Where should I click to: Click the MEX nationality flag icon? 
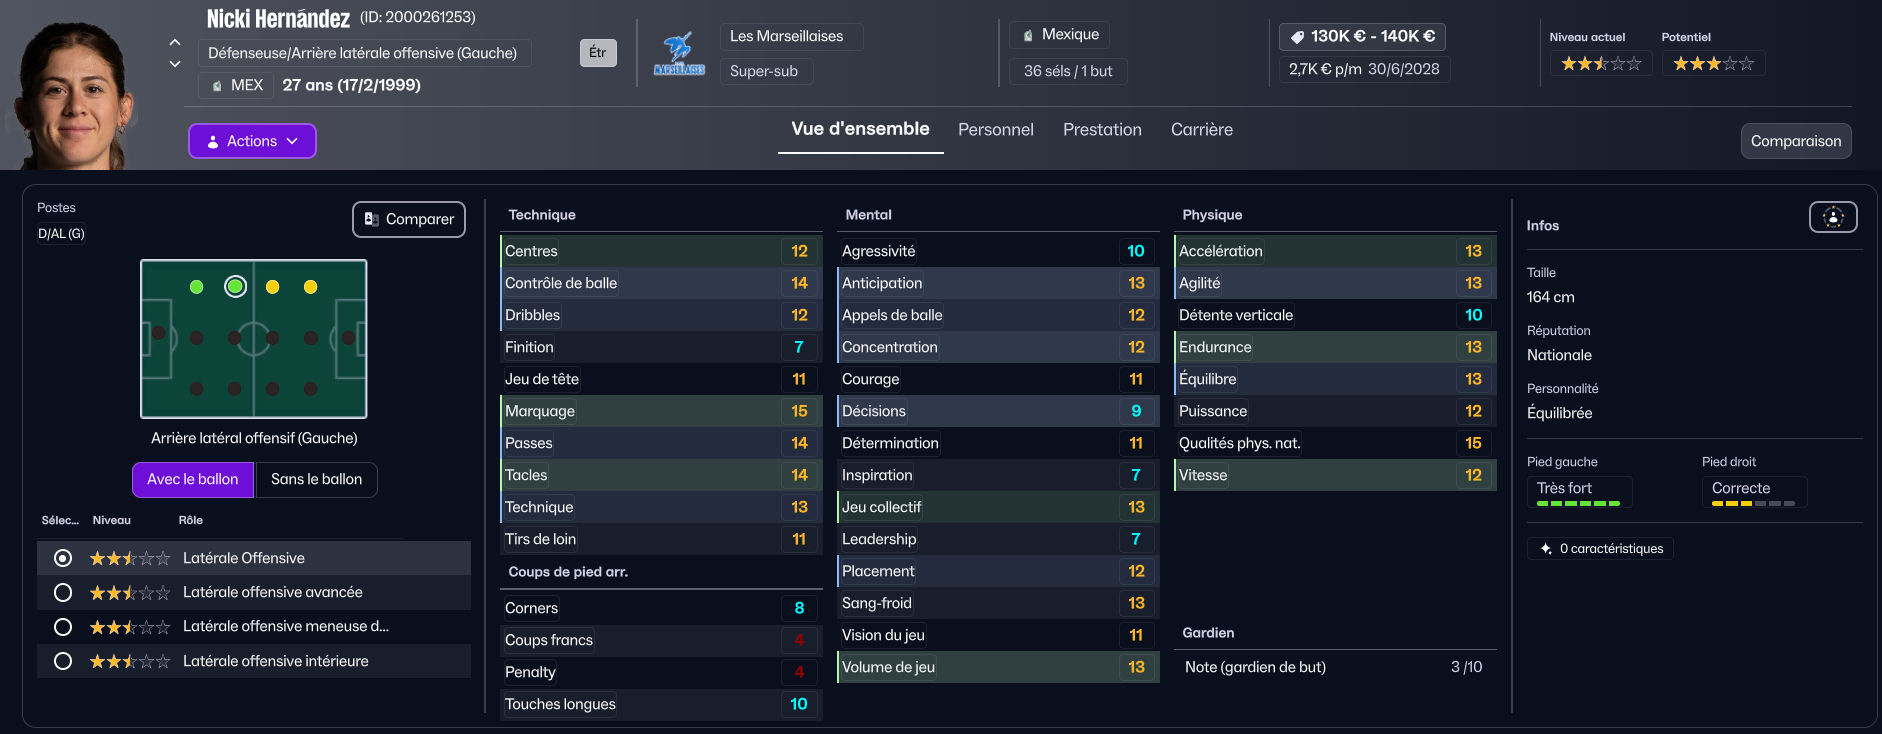pyautogui.click(x=217, y=86)
